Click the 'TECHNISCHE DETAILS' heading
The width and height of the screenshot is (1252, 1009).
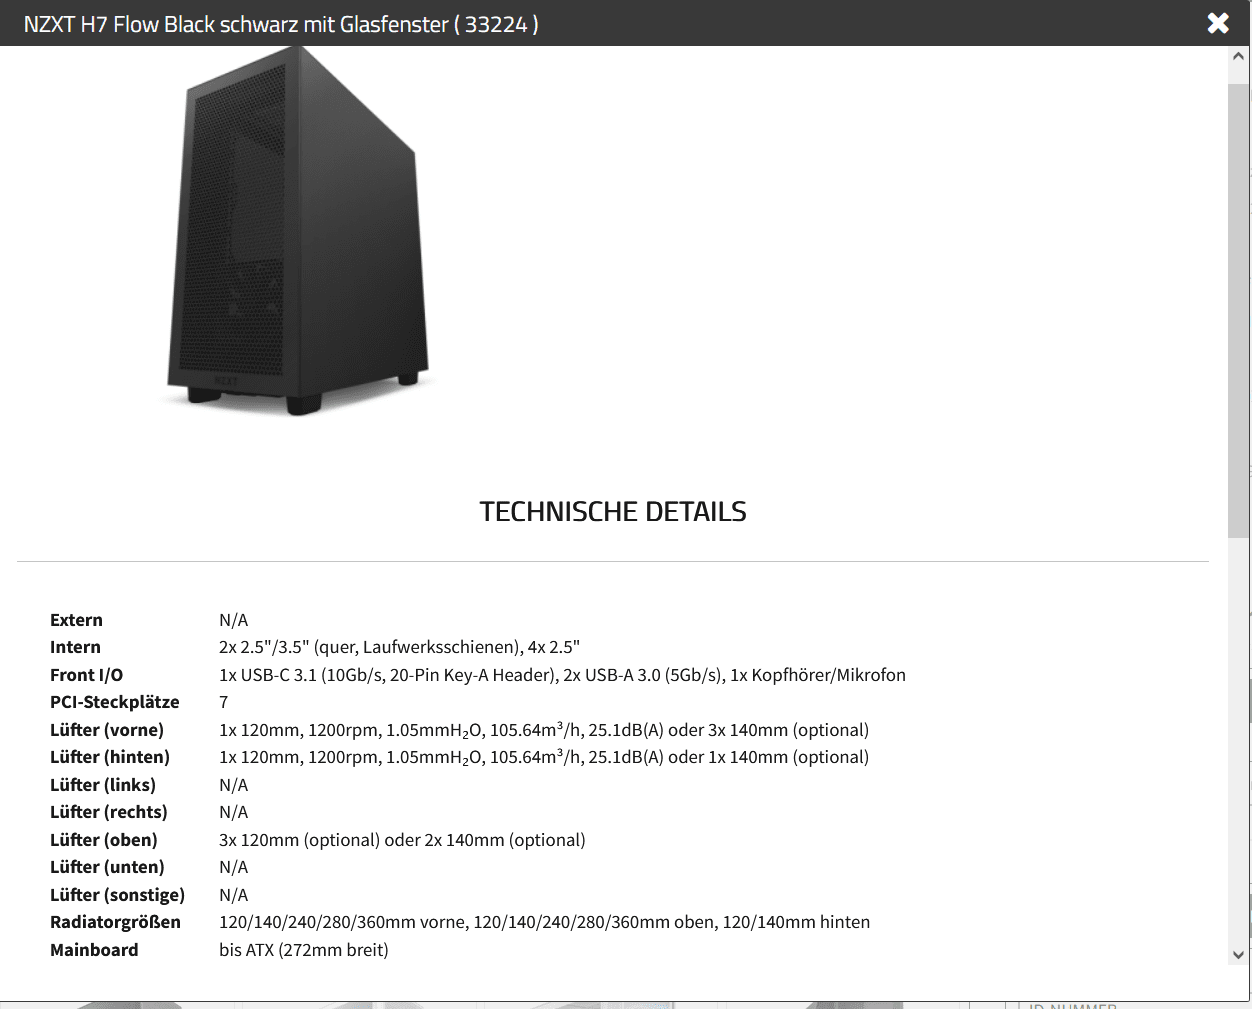[x=613, y=512]
